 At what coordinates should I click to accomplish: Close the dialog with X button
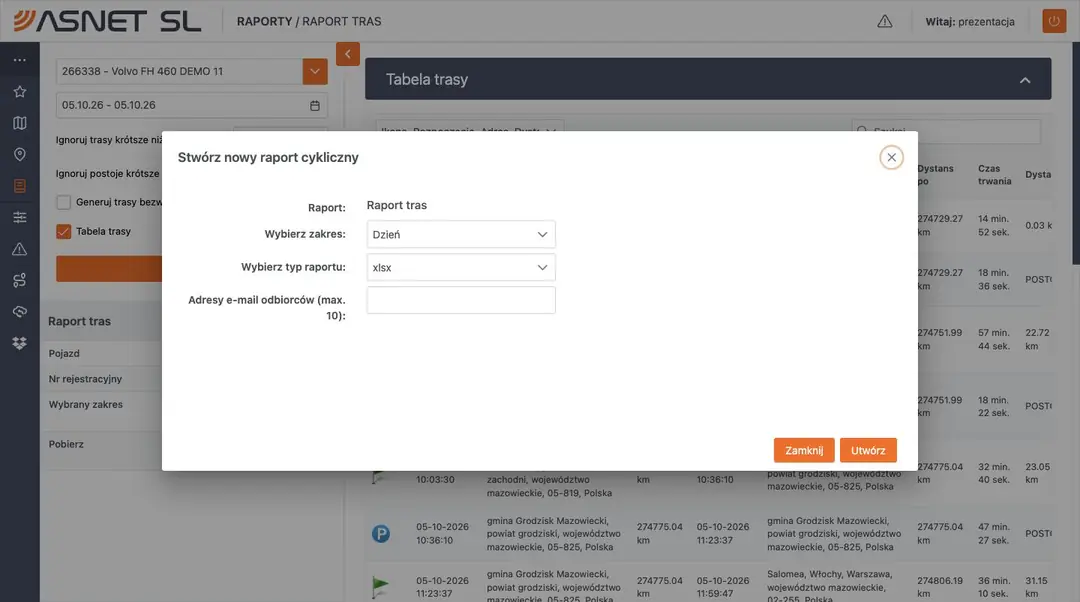click(891, 157)
